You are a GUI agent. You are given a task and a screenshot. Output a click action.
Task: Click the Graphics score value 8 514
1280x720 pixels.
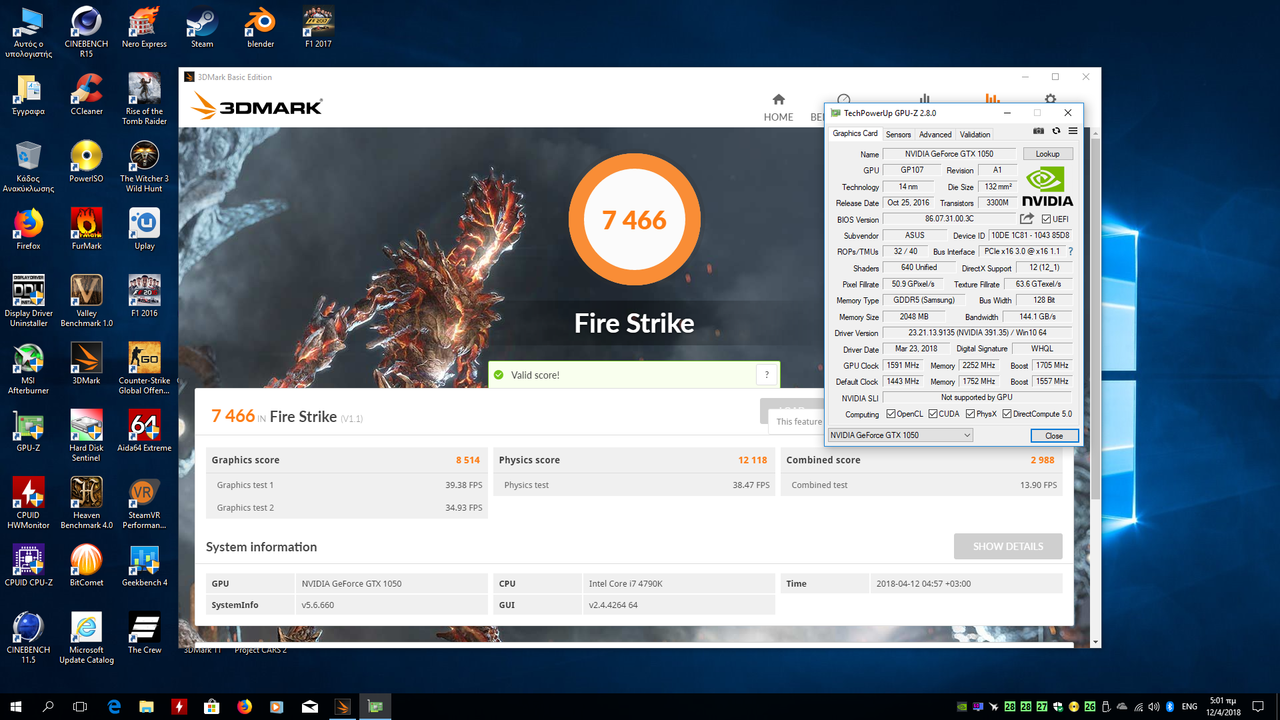(x=469, y=460)
